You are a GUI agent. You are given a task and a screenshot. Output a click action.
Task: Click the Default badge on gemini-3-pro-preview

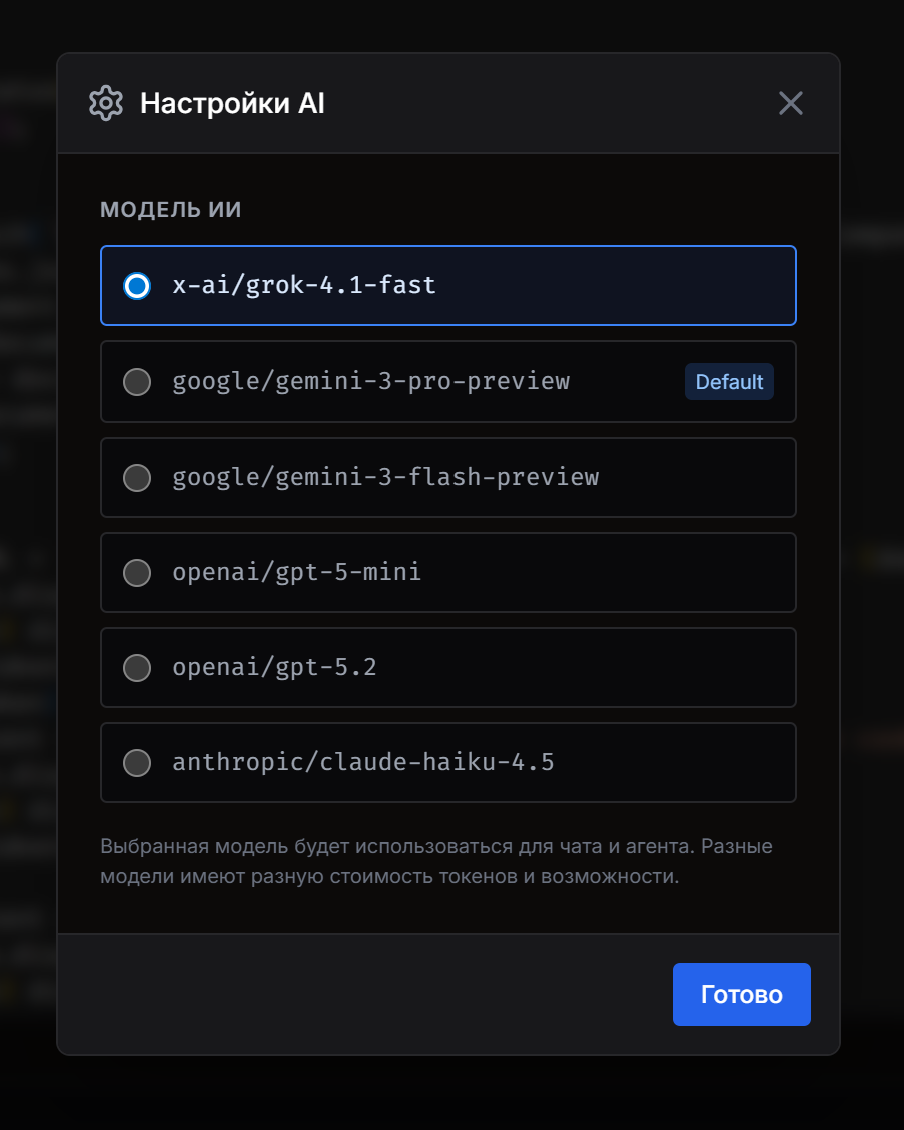pos(729,382)
